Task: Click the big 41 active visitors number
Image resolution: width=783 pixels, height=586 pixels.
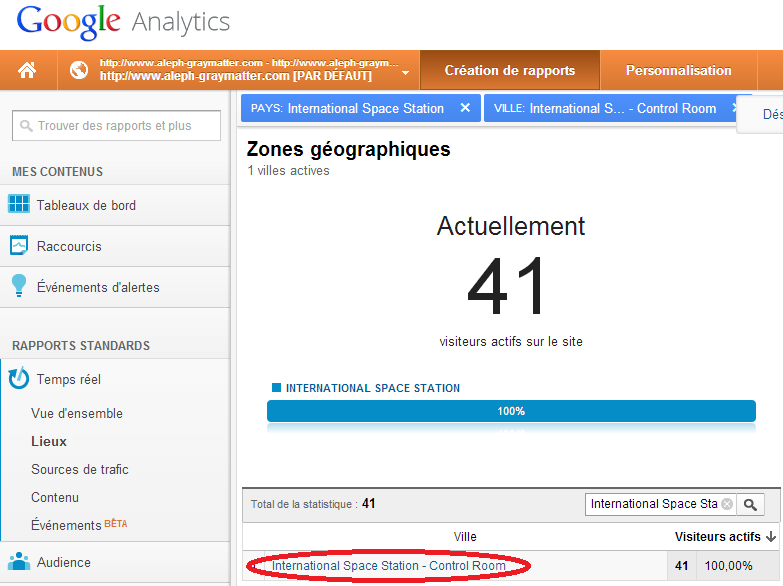Action: click(x=507, y=285)
